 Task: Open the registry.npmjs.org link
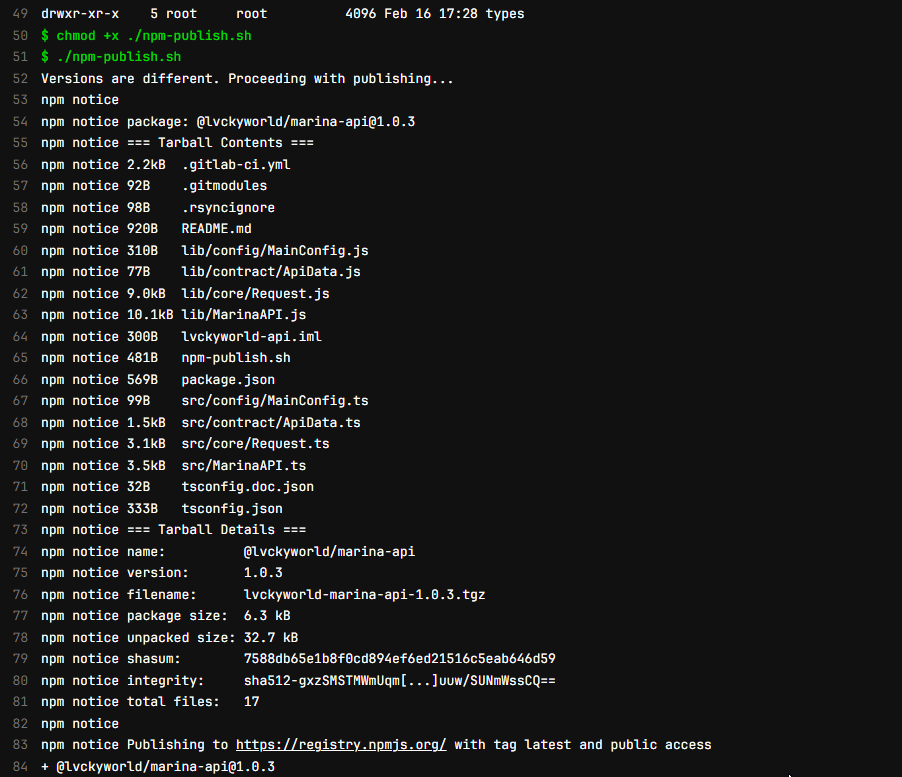click(340, 745)
